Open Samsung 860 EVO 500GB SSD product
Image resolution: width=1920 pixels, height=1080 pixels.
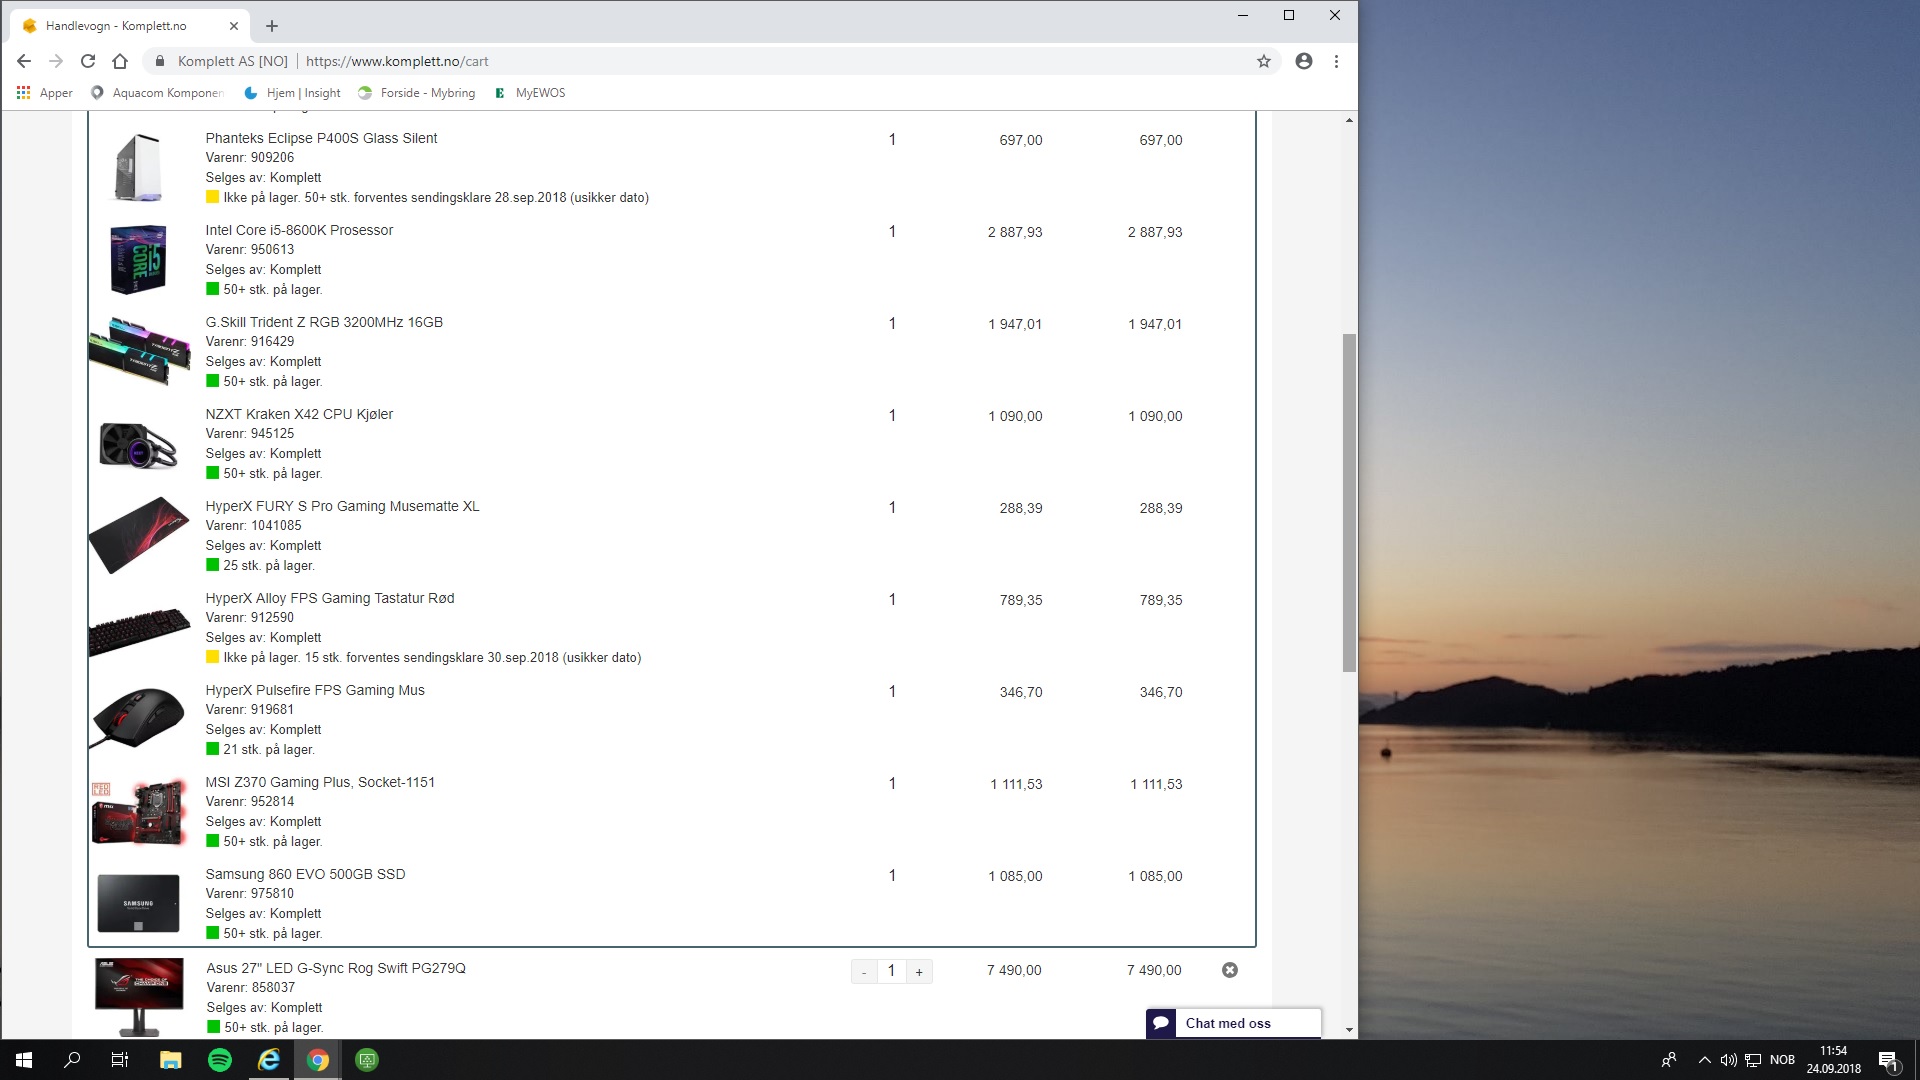pyautogui.click(x=305, y=874)
